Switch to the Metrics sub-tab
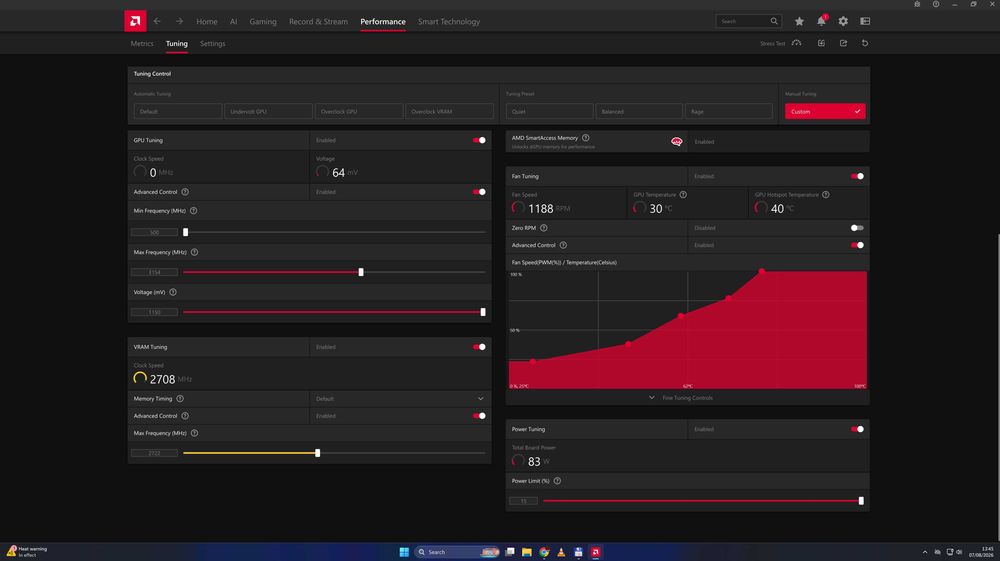 coord(142,43)
